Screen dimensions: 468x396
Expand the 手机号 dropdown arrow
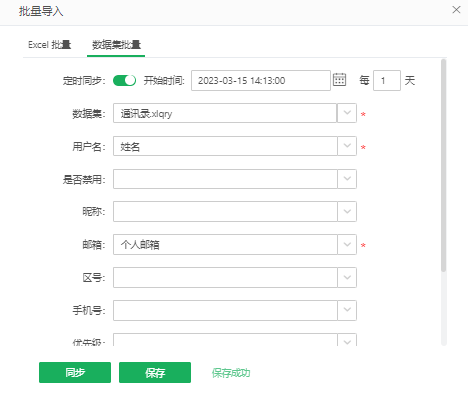point(347,310)
